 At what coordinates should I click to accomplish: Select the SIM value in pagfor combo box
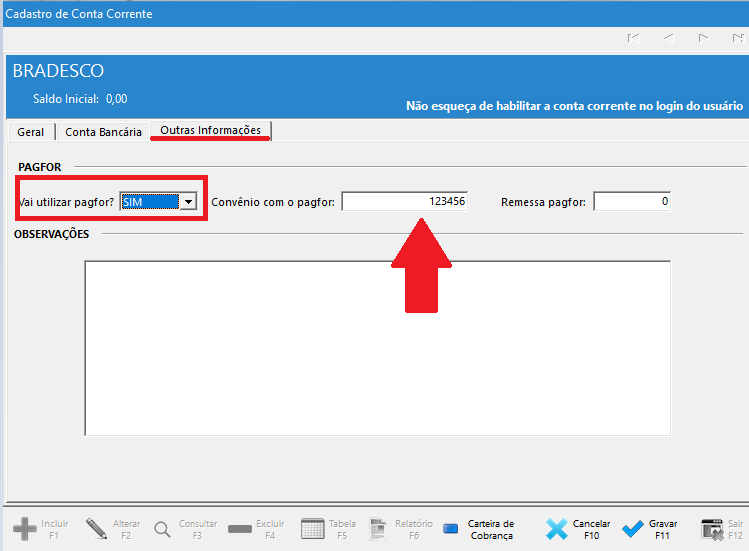coord(150,202)
